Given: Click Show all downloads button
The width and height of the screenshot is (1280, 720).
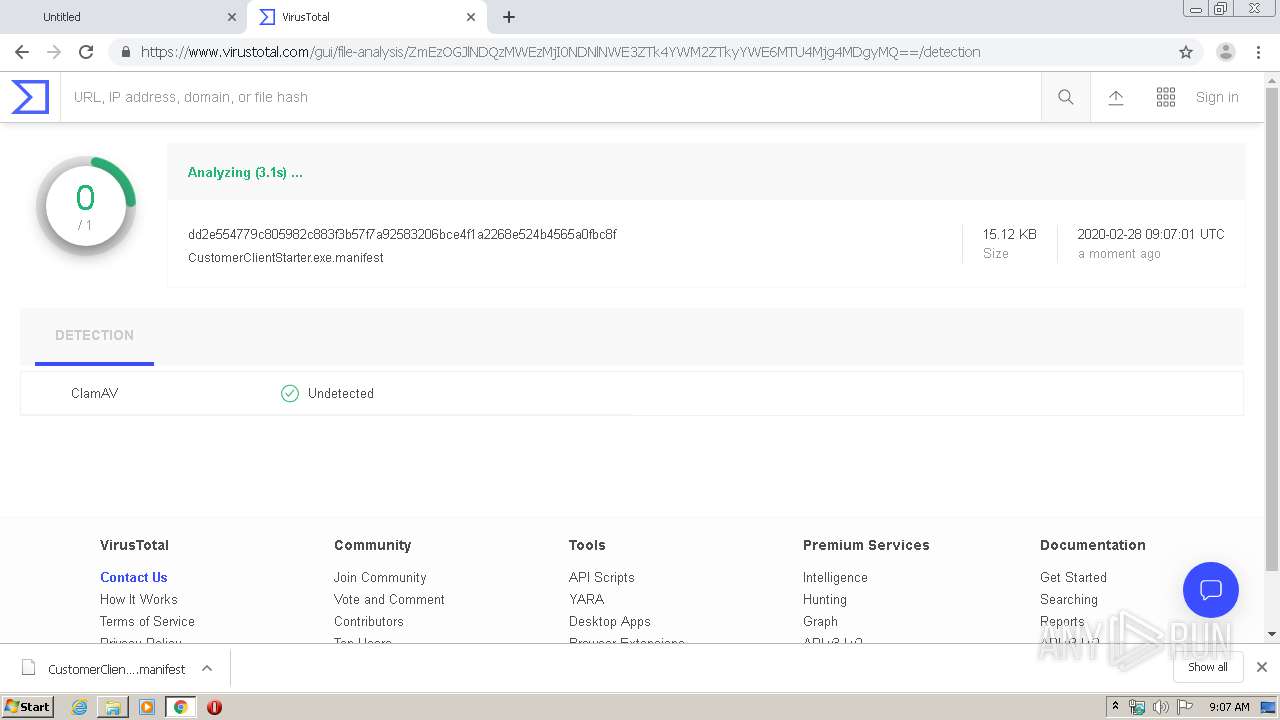Looking at the screenshot, I should click(1208, 667).
